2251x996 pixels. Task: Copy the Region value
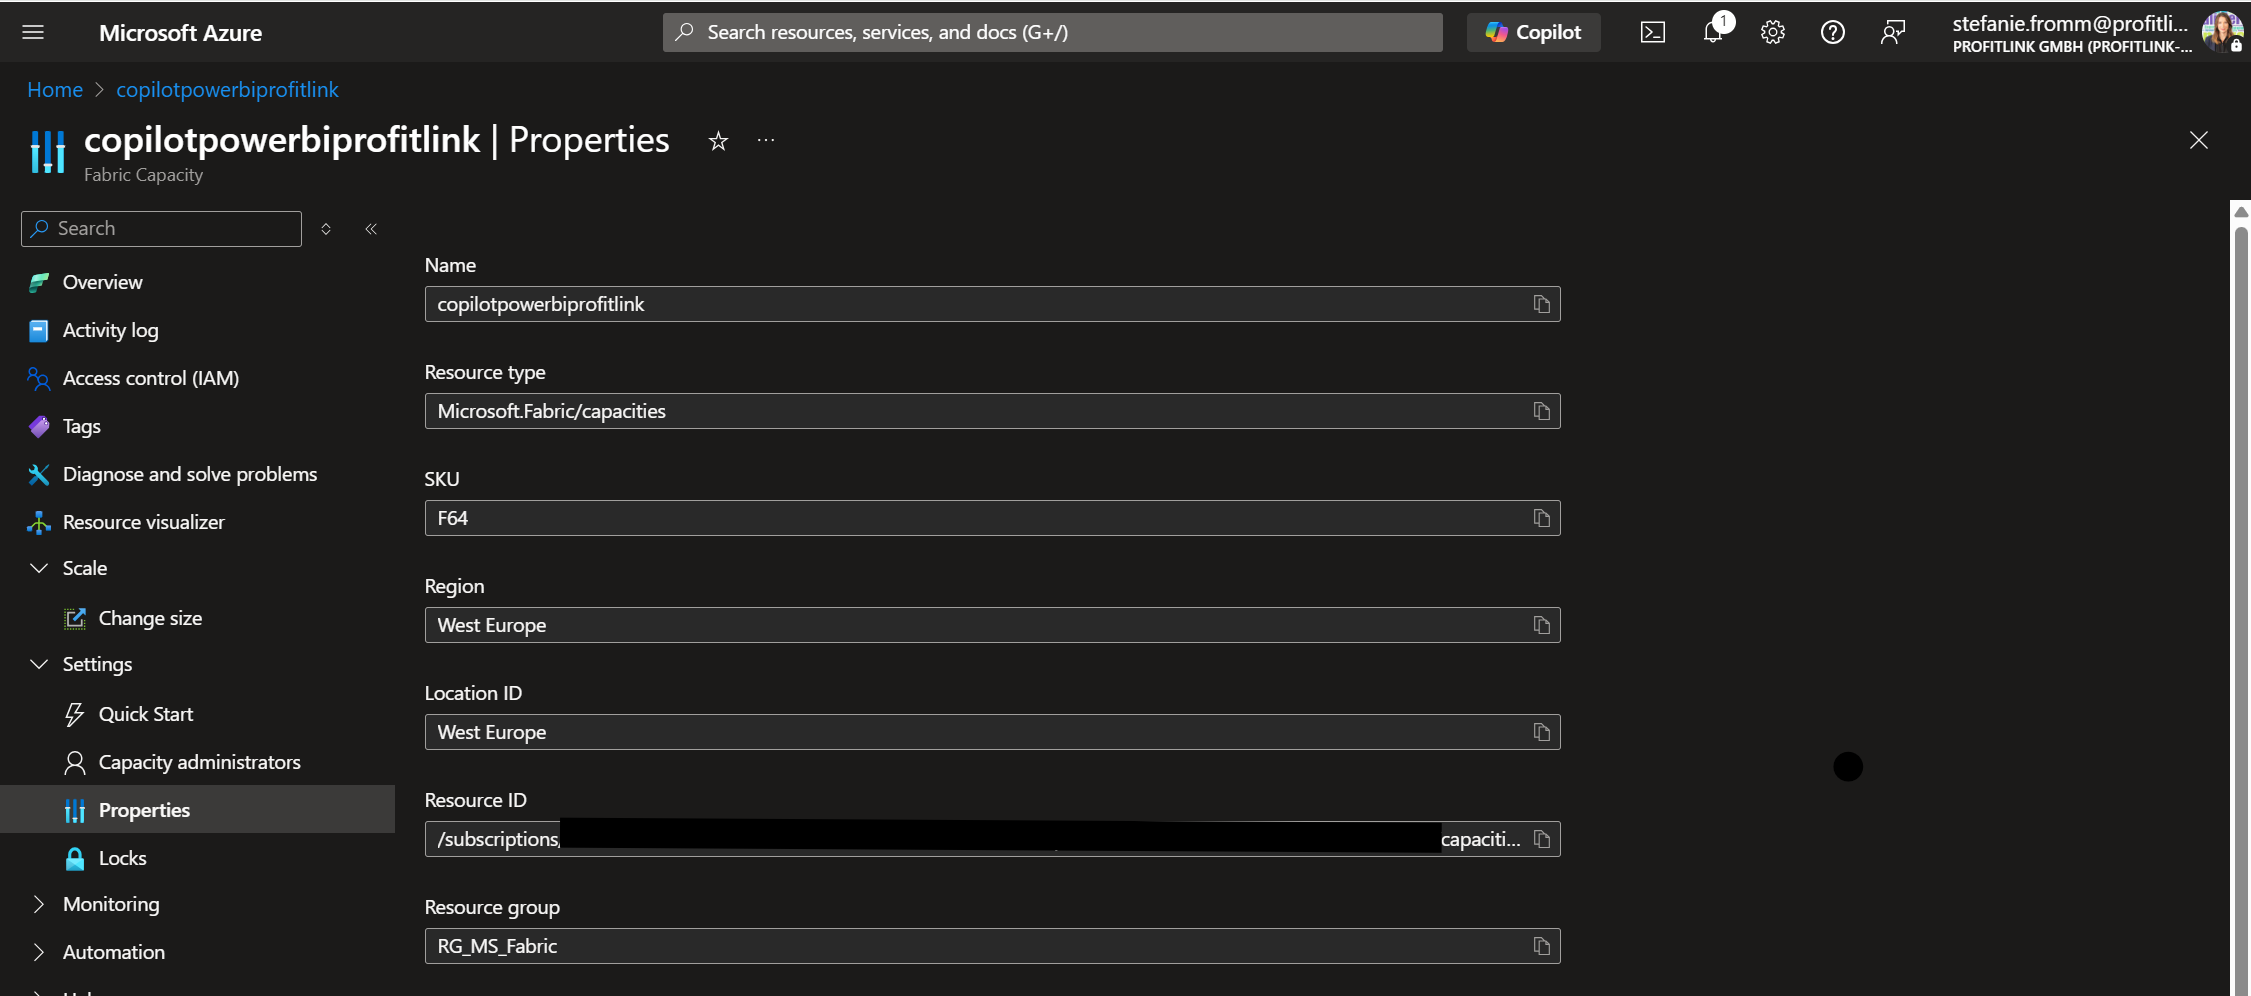point(1541,625)
